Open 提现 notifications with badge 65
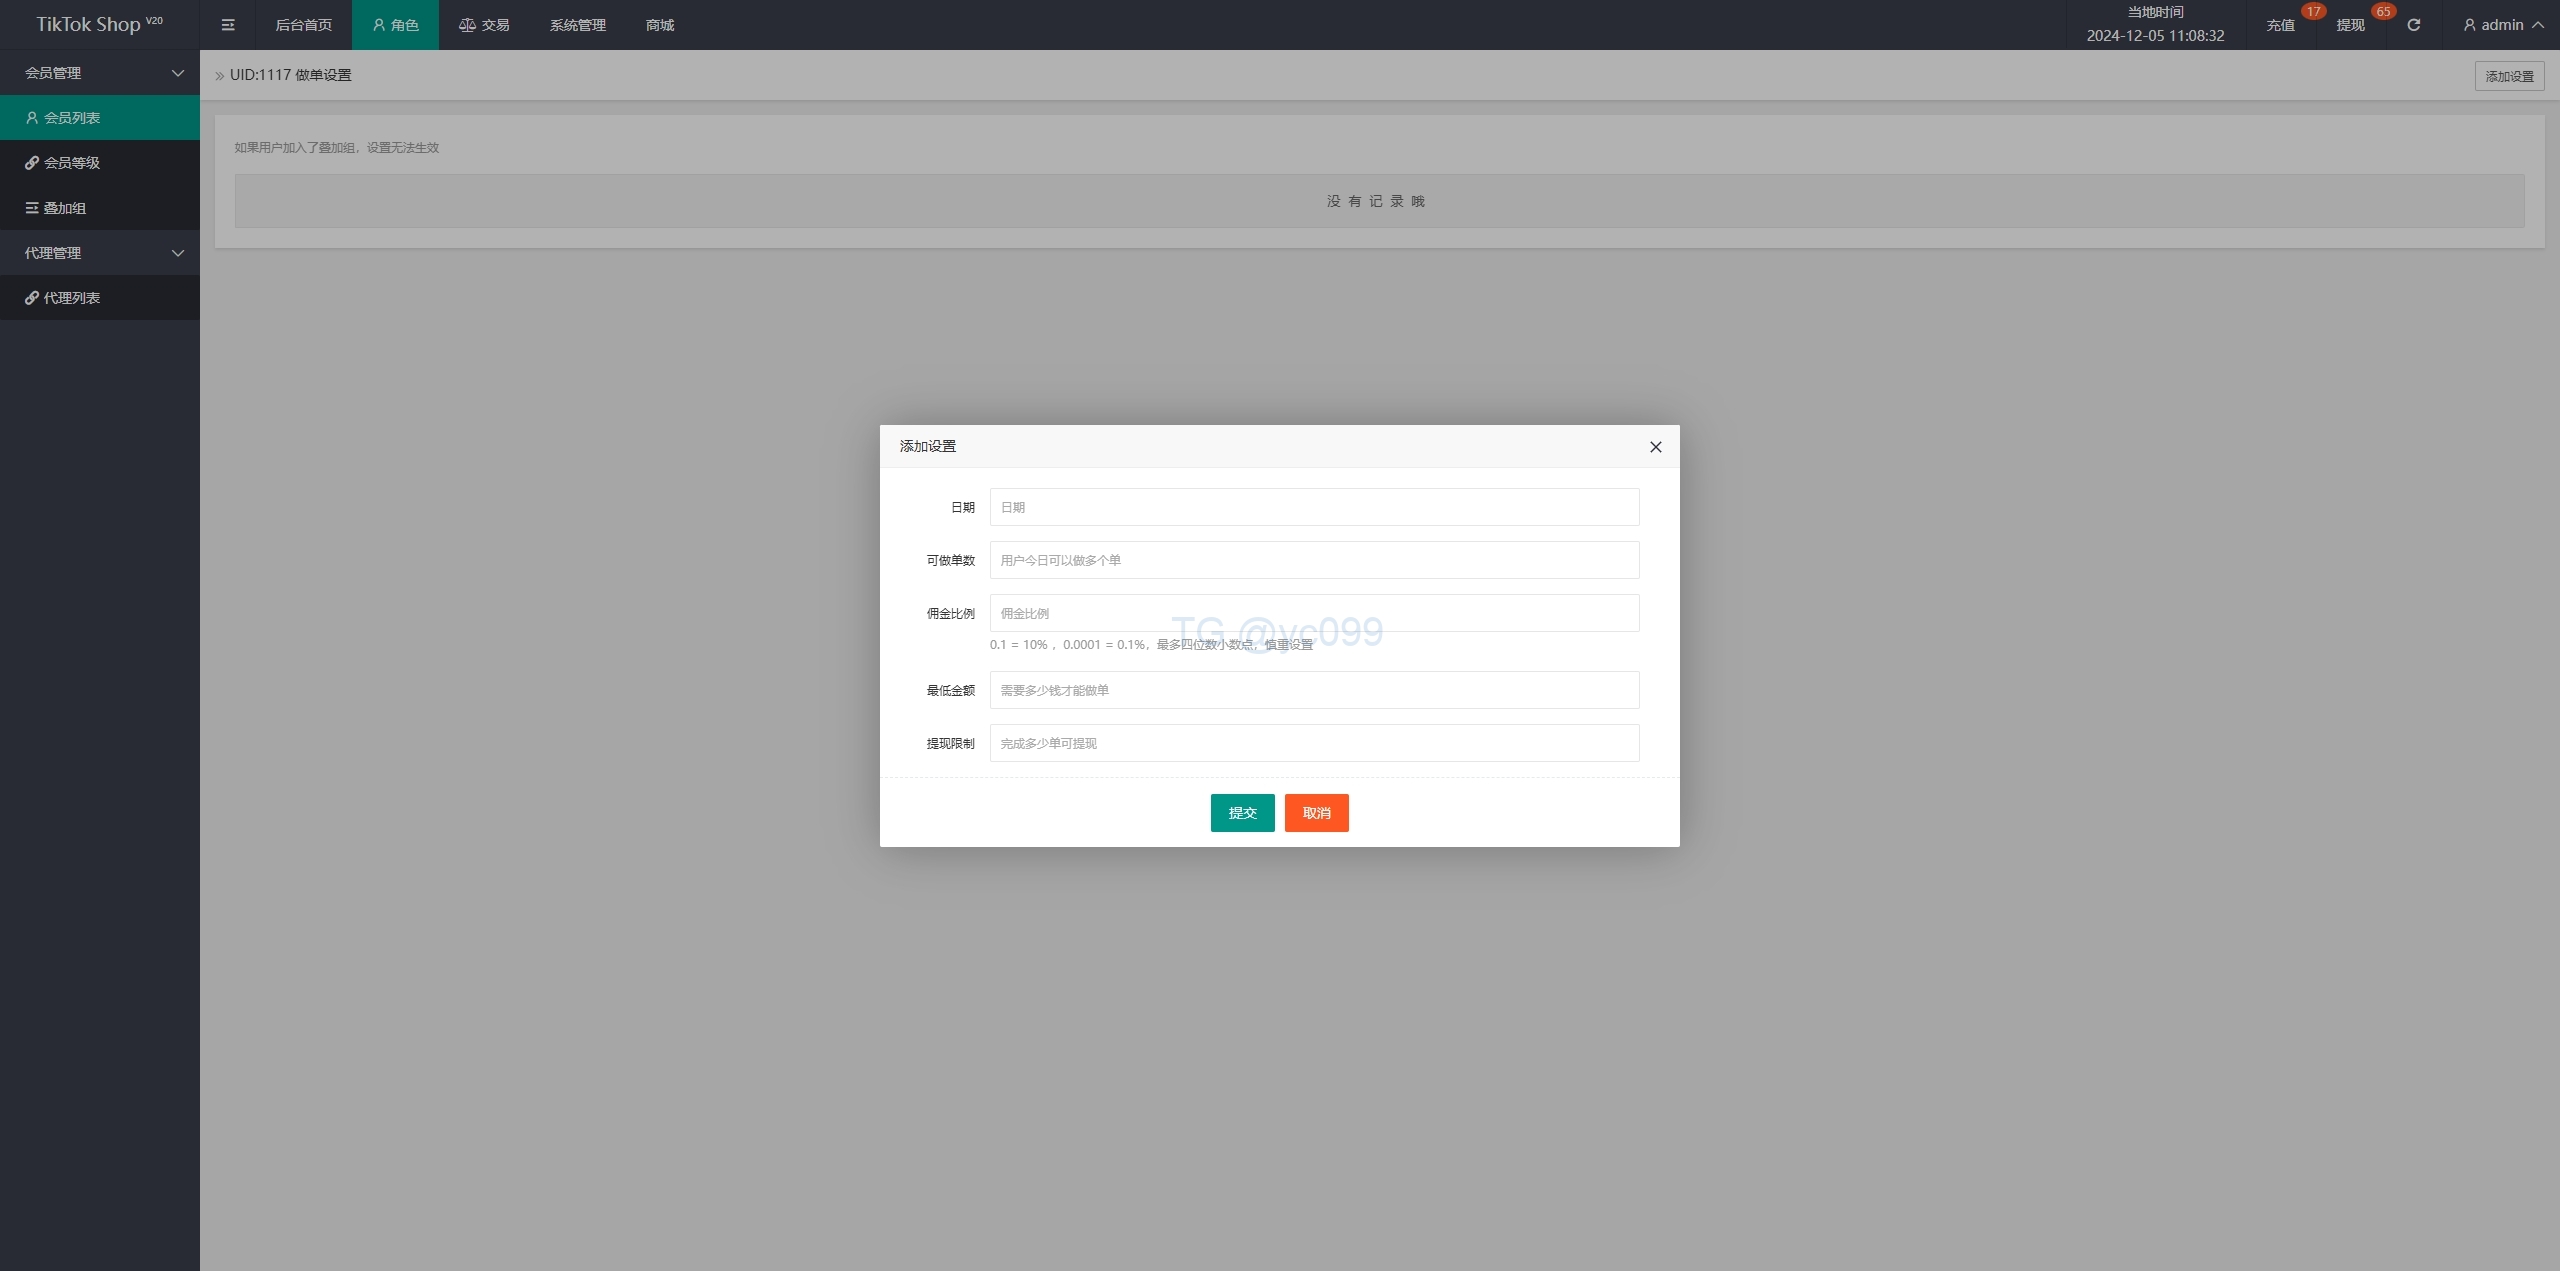 click(x=2350, y=25)
